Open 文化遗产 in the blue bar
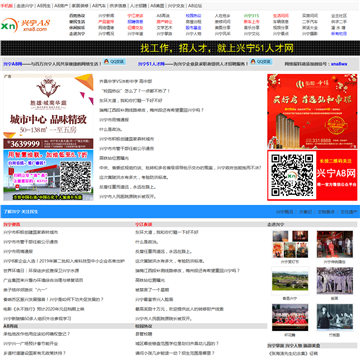 (348, 212)
